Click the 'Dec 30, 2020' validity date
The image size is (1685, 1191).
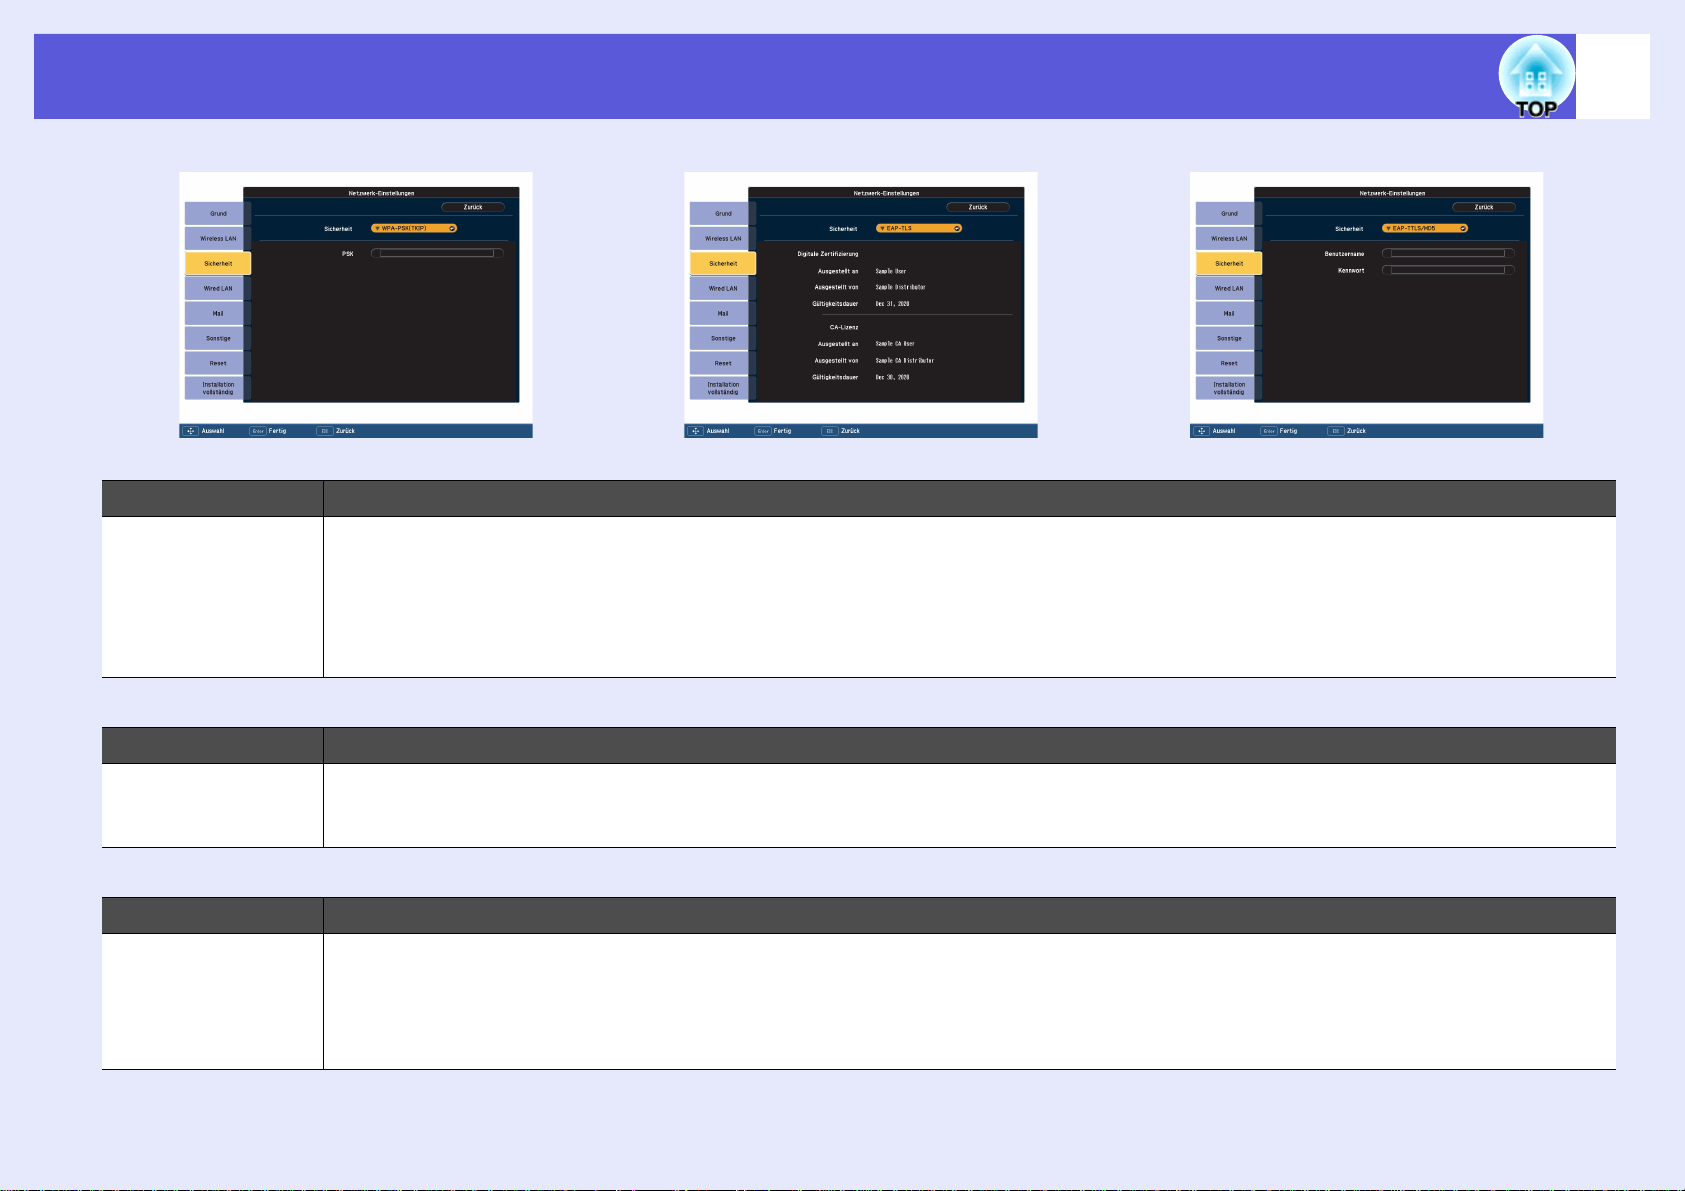pyautogui.click(x=893, y=377)
